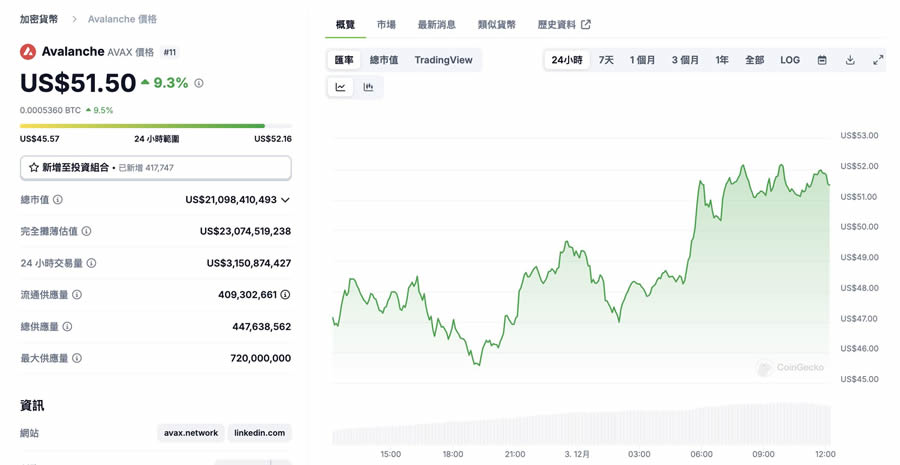Viewport: 900px width, 465px height.
Task: Click the US$45.57 range low label
Action: 40,139
